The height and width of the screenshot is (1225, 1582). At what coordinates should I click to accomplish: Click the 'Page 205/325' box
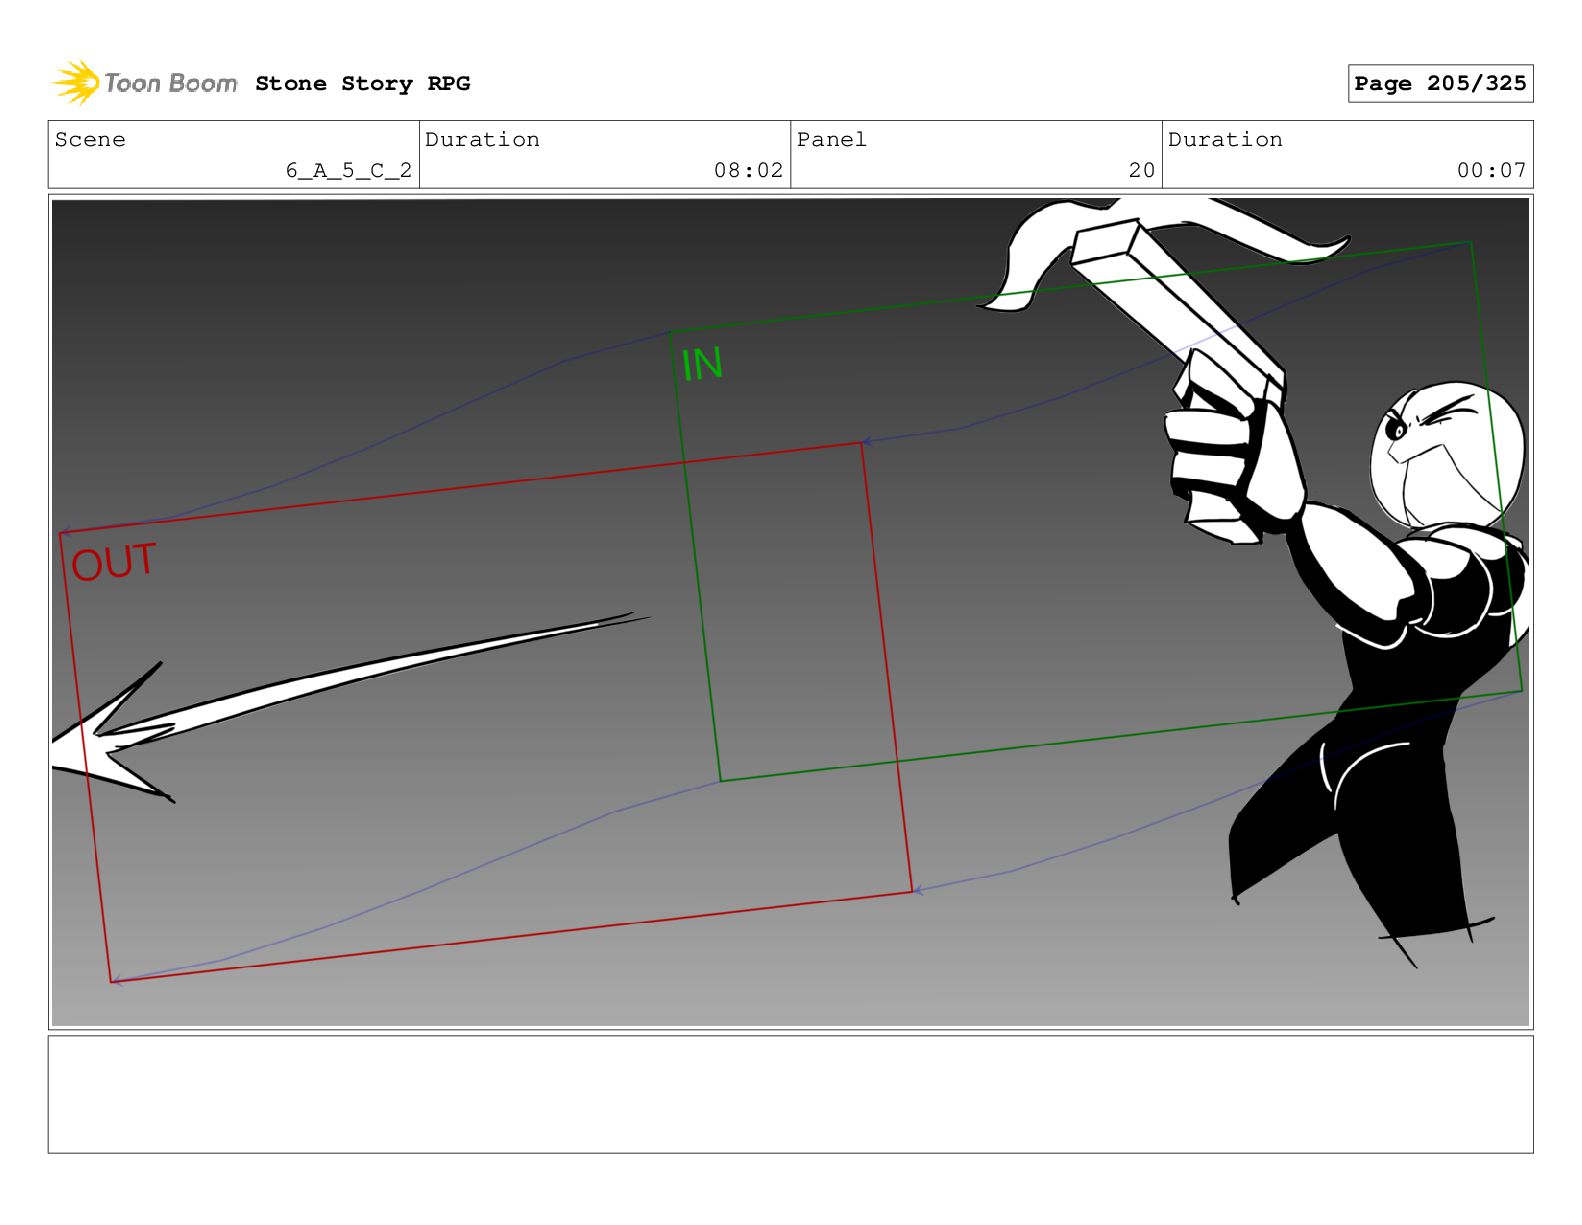click(1440, 84)
